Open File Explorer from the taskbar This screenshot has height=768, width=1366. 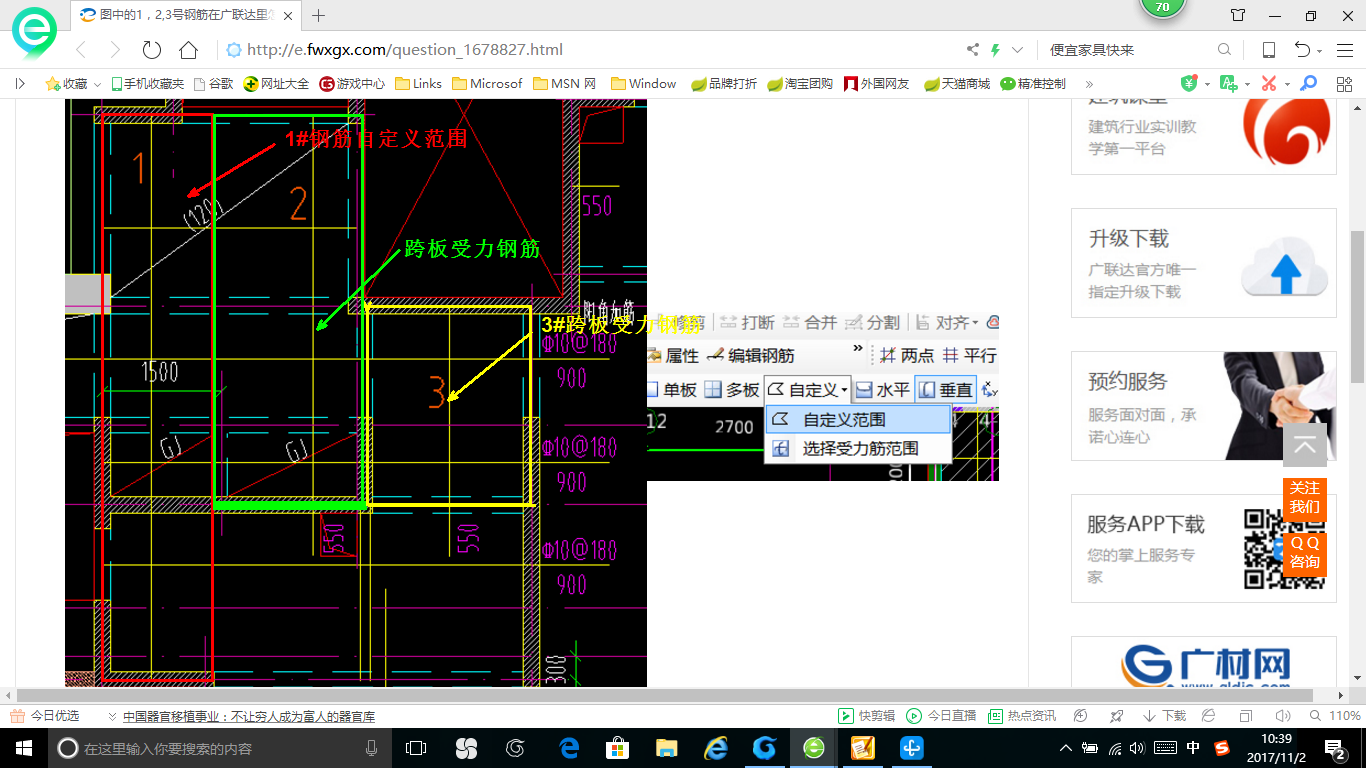666,748
